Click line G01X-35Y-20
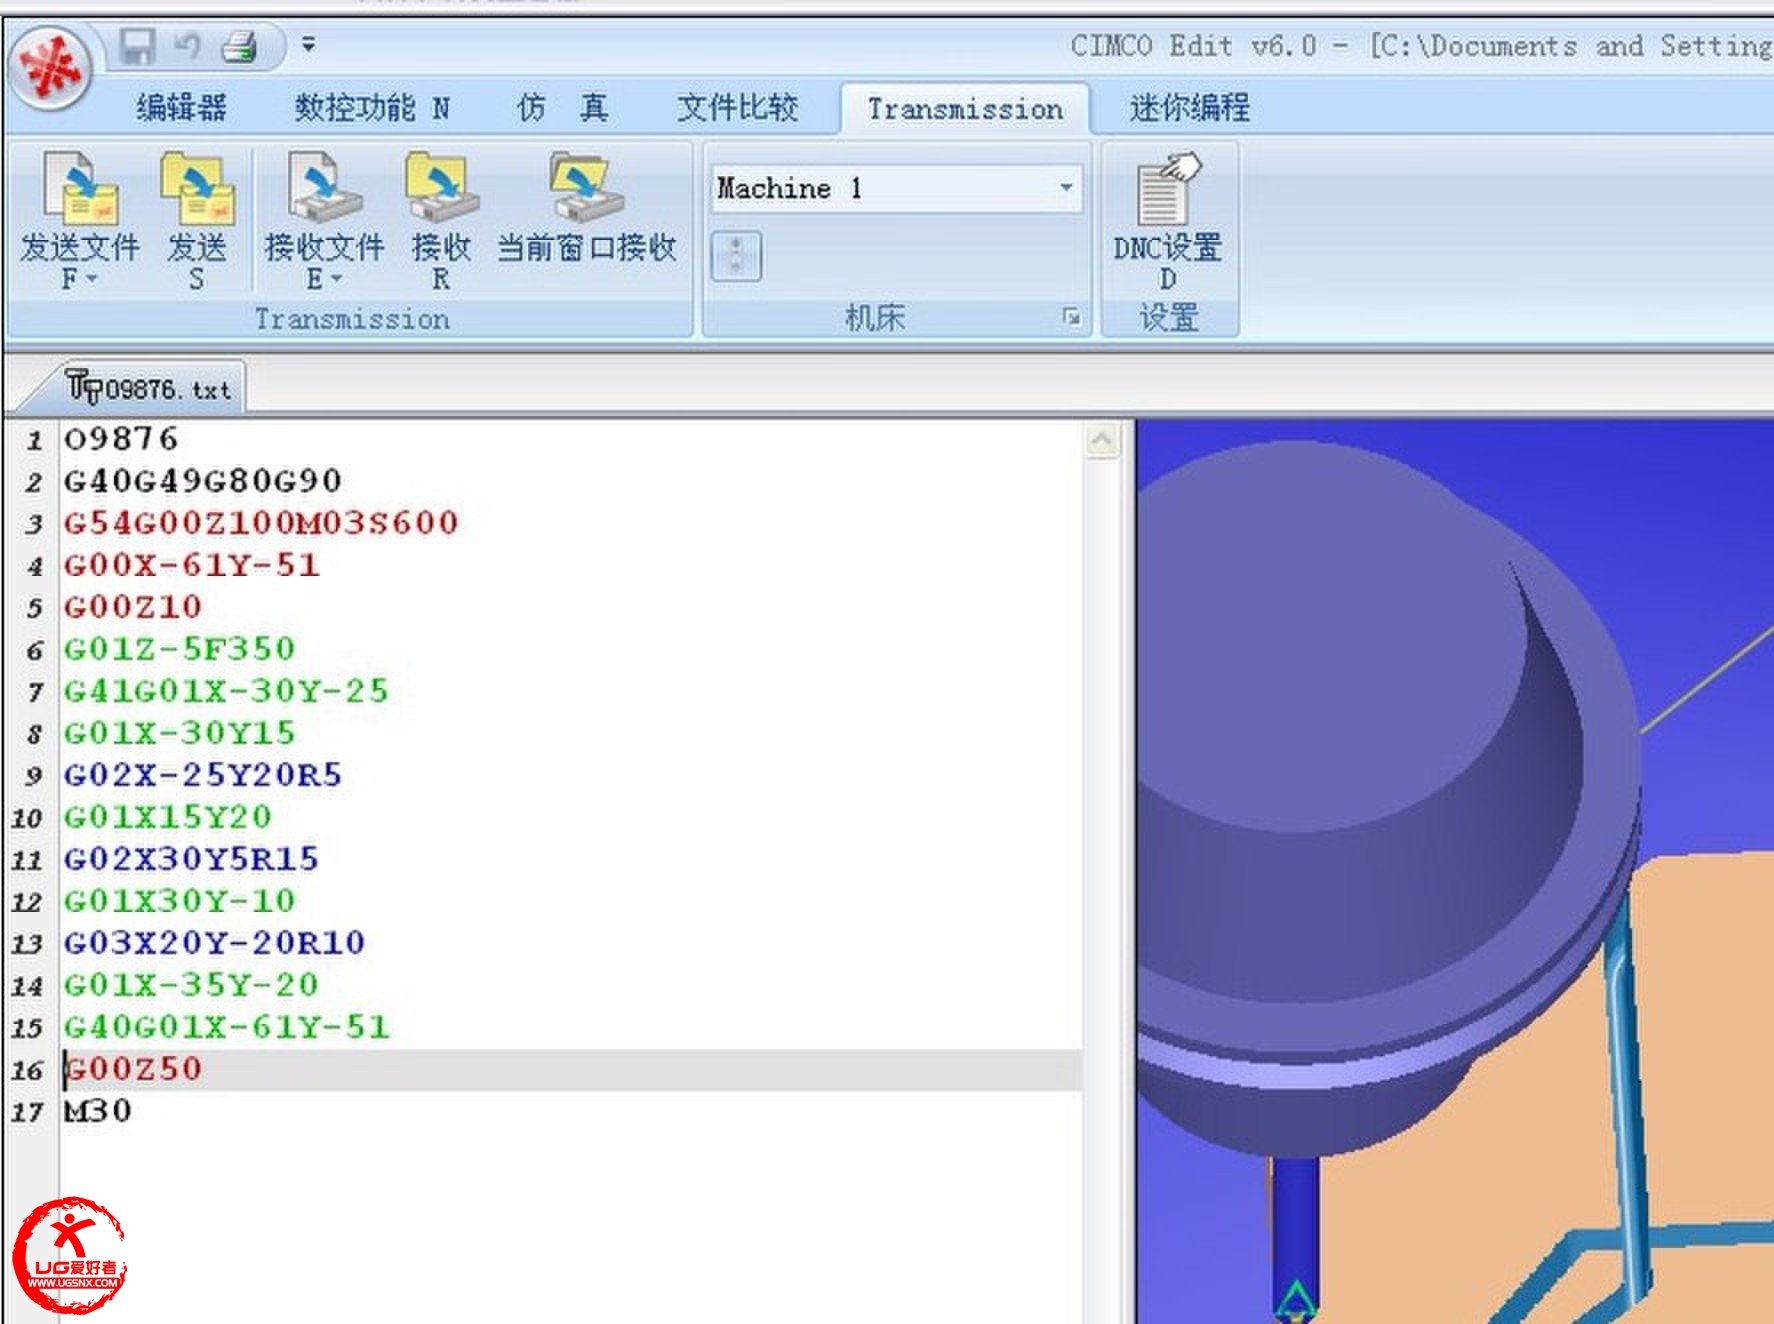This screenshot has width=1774, height=1324. coord(191,985)
